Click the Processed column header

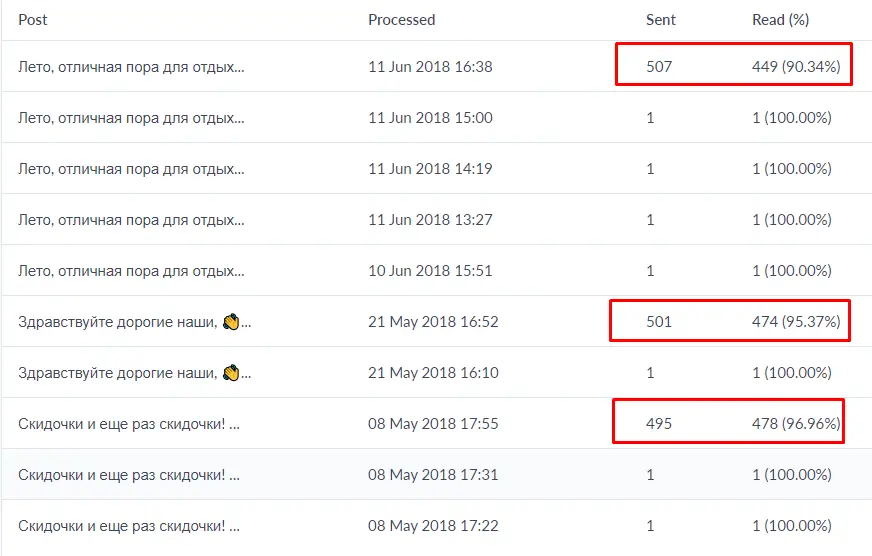pyautogui.click(x=402, y=20)
